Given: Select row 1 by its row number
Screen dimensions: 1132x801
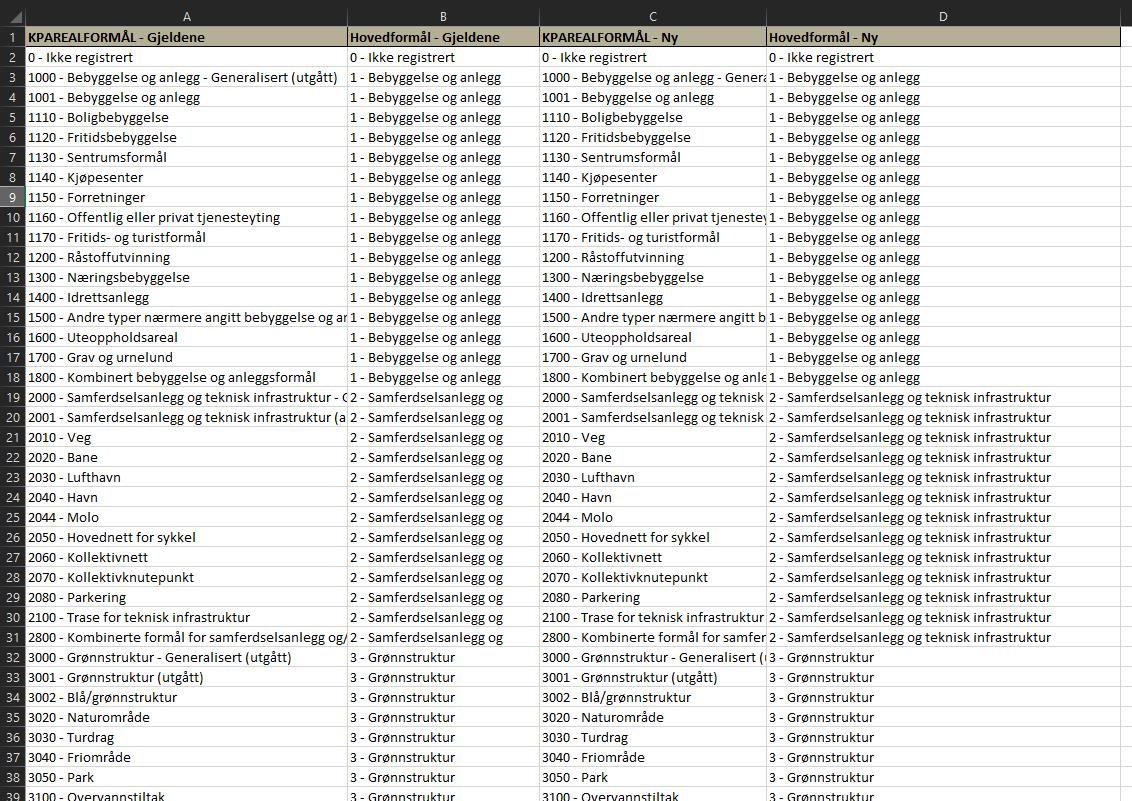Looking at the screenshot, I should tap(12, 38).
